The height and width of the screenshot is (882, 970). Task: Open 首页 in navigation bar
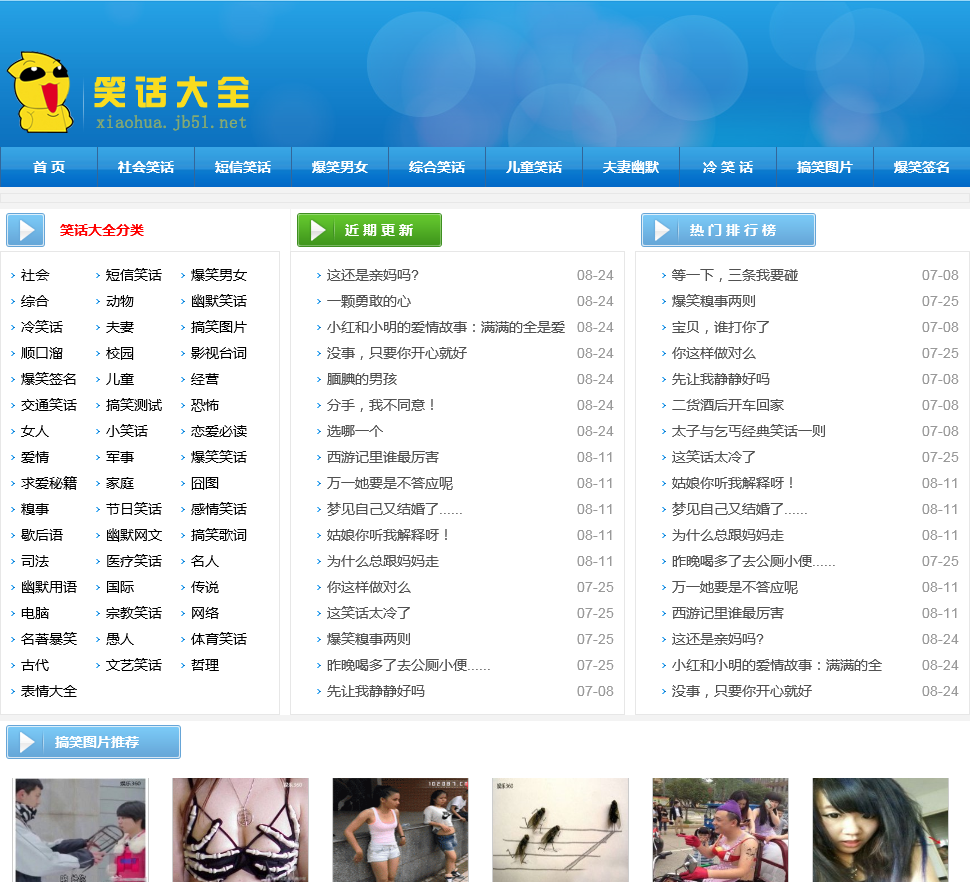[49, 167]
